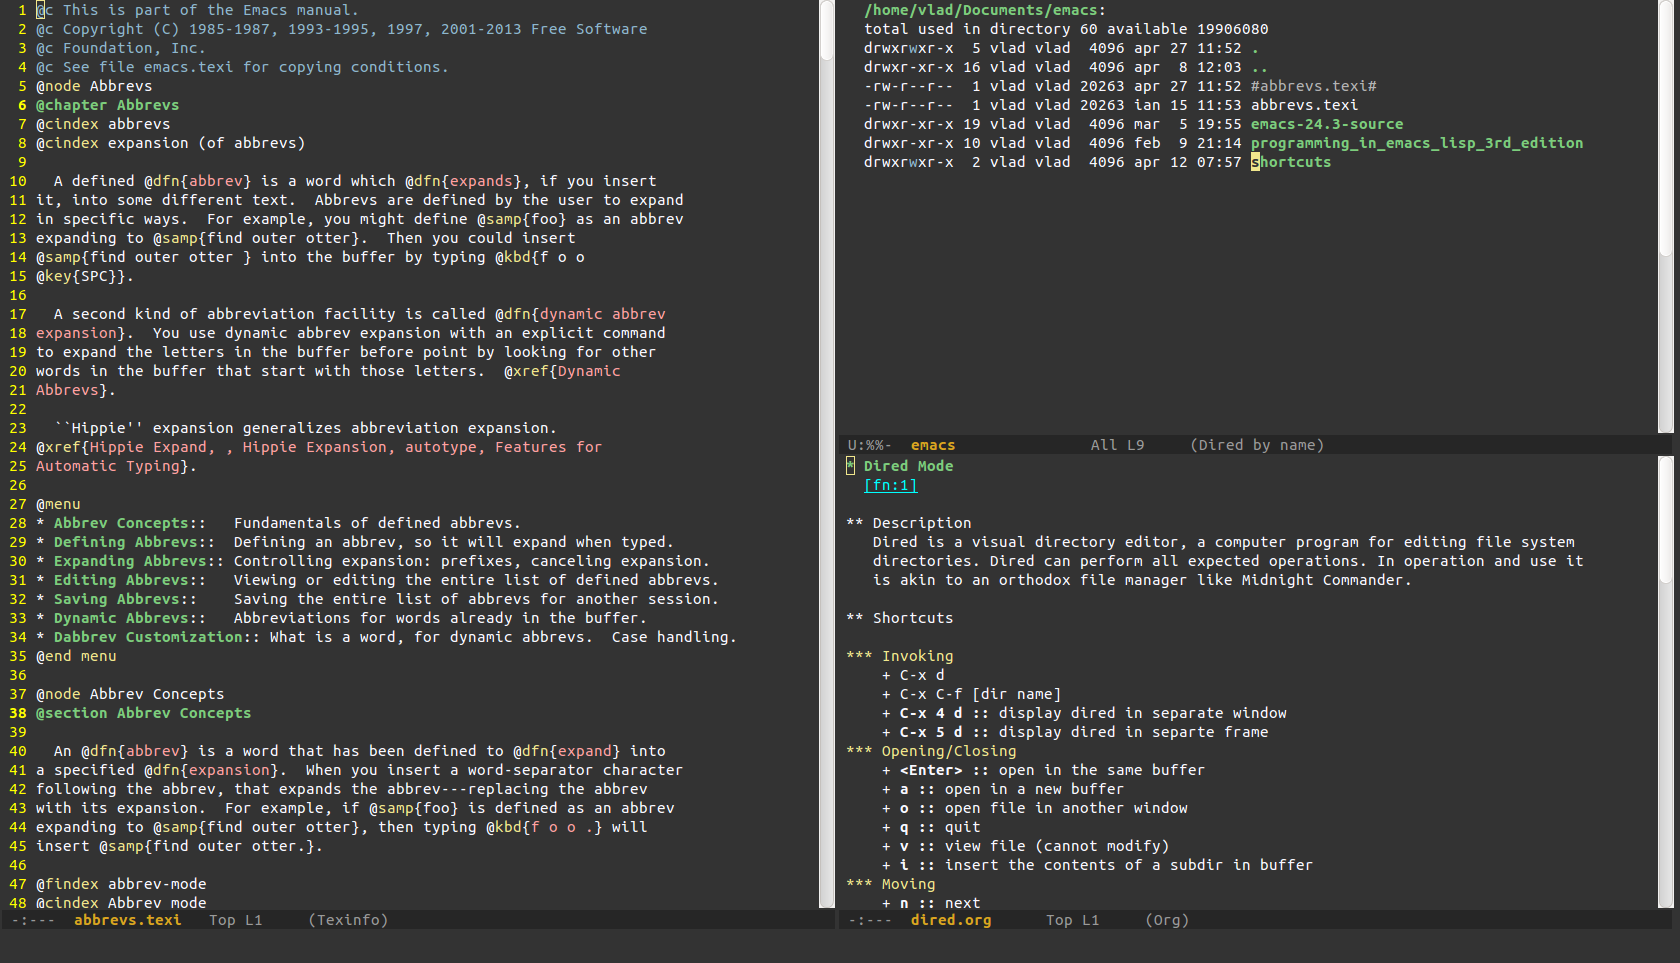The height and width of the screenshot is (963, 1680).
Task: Click the emacs buffer name in Dired mode line
Action: [933, 445]
